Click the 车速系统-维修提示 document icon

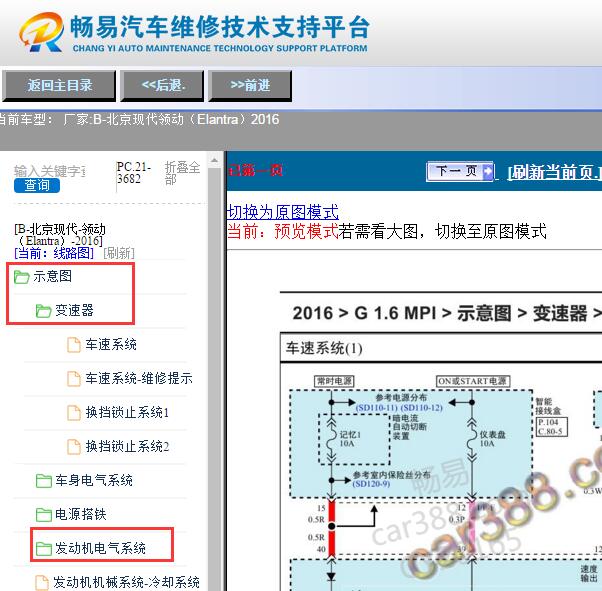tap(74, 379)
